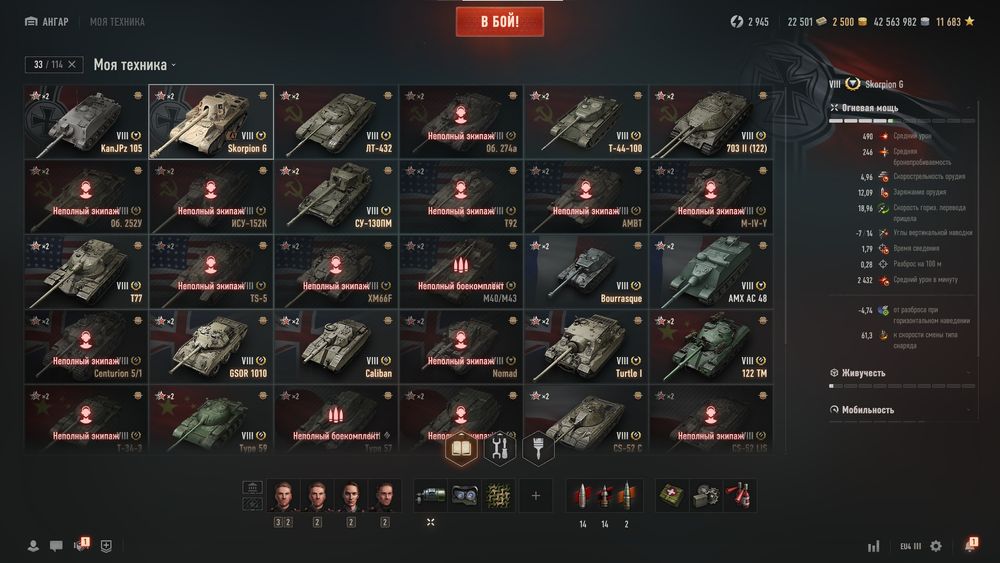This screenshot has height=563, width=1000.
Task: Expand the Моя техника dropdown heading
Action: [135, 64]
